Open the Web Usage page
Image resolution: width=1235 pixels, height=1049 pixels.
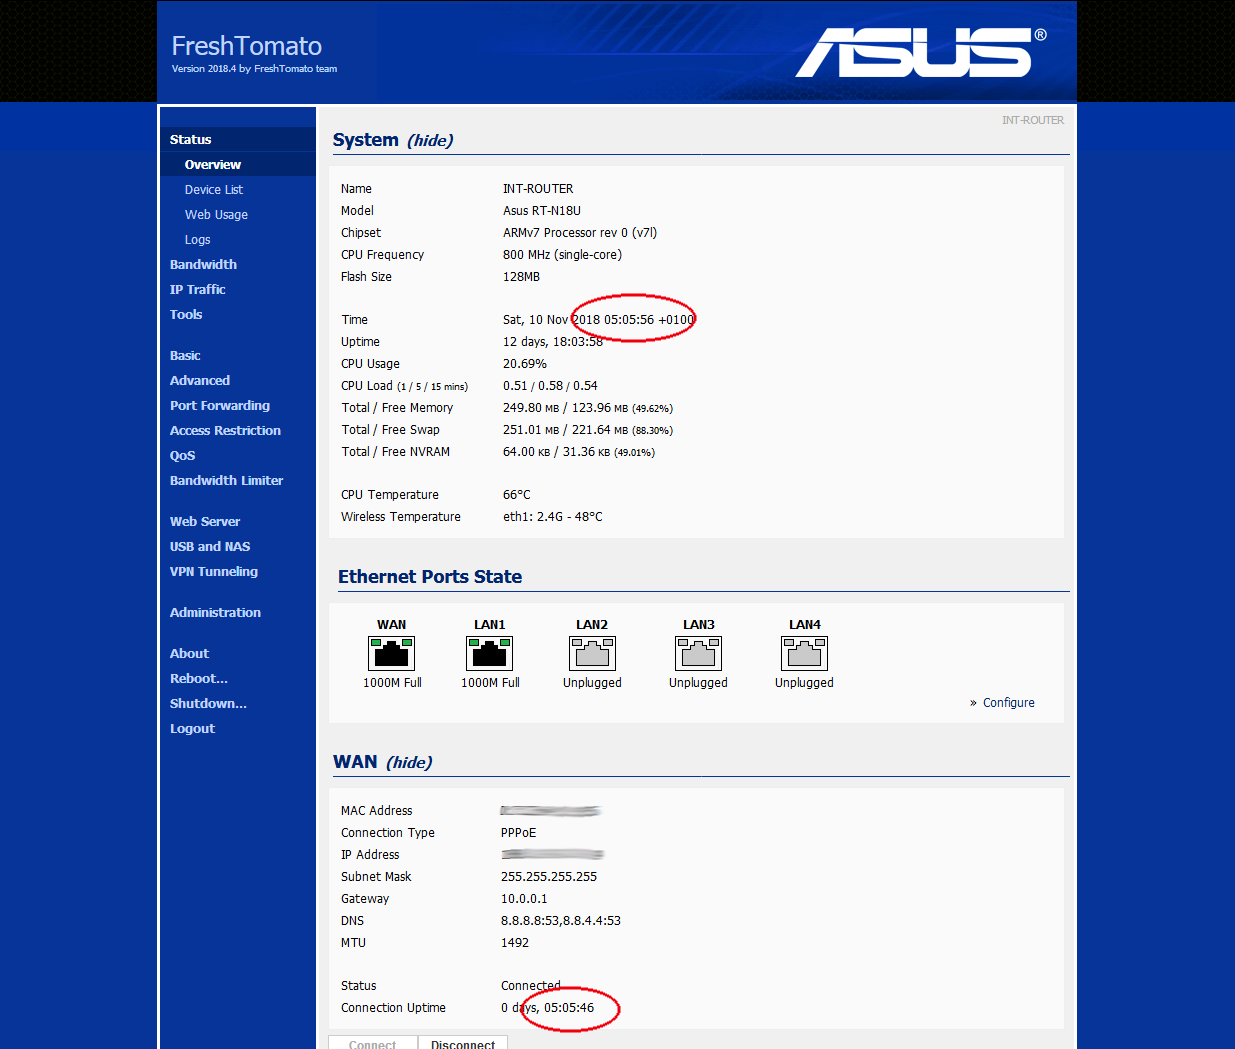tap(216, 215)
